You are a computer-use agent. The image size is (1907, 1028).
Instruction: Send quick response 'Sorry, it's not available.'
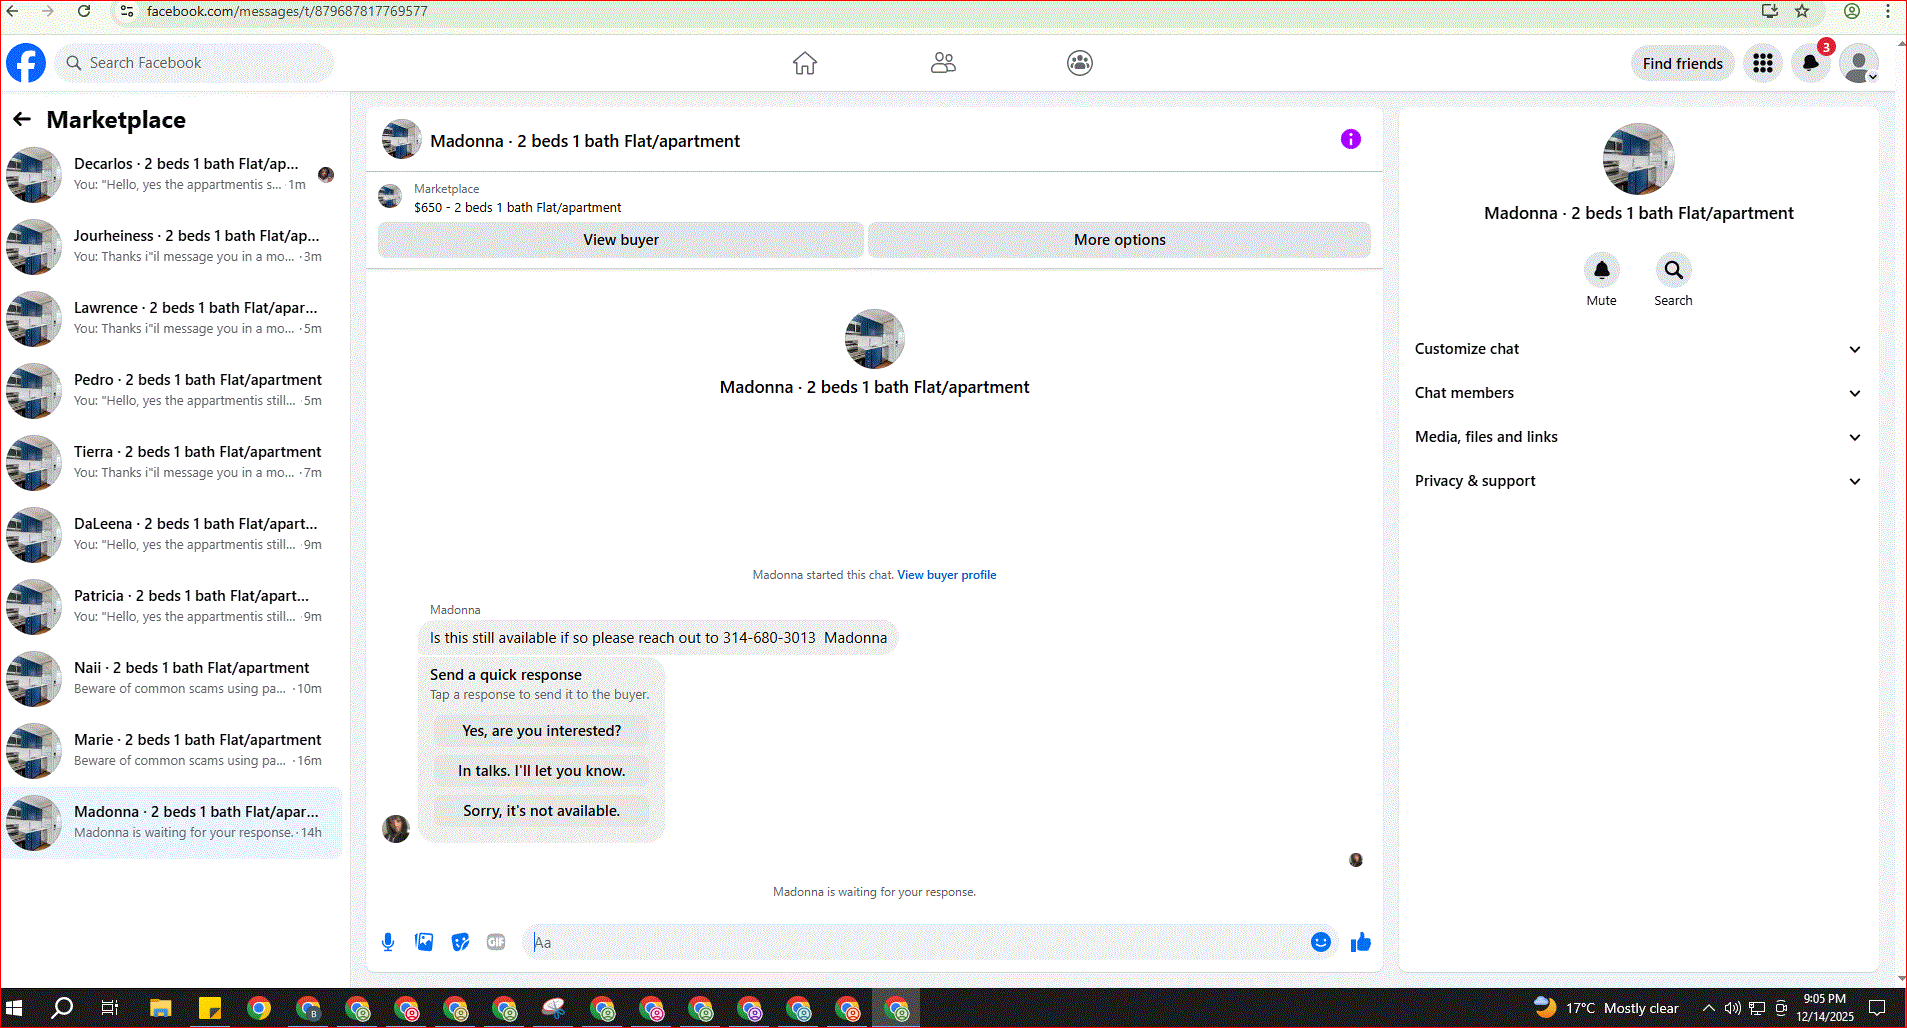[x=542, y=811]
